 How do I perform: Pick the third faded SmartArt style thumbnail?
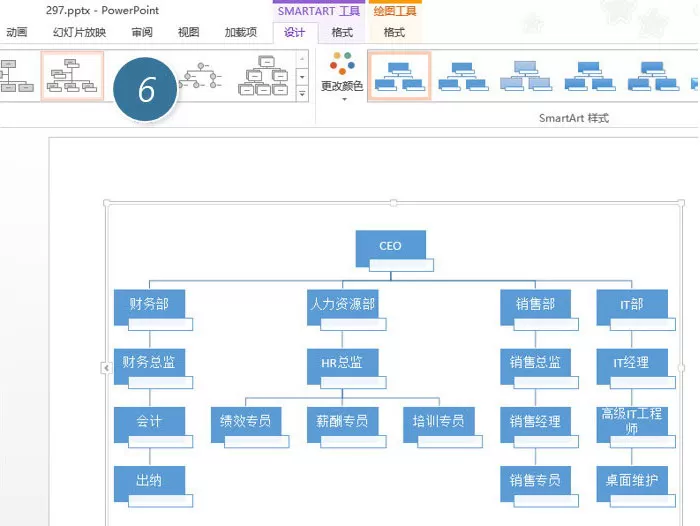tap(526, 76)
